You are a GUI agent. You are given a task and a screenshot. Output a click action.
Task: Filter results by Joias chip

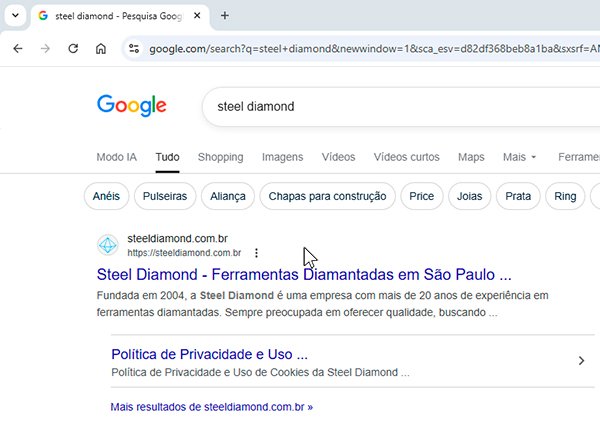pos(470,196)
